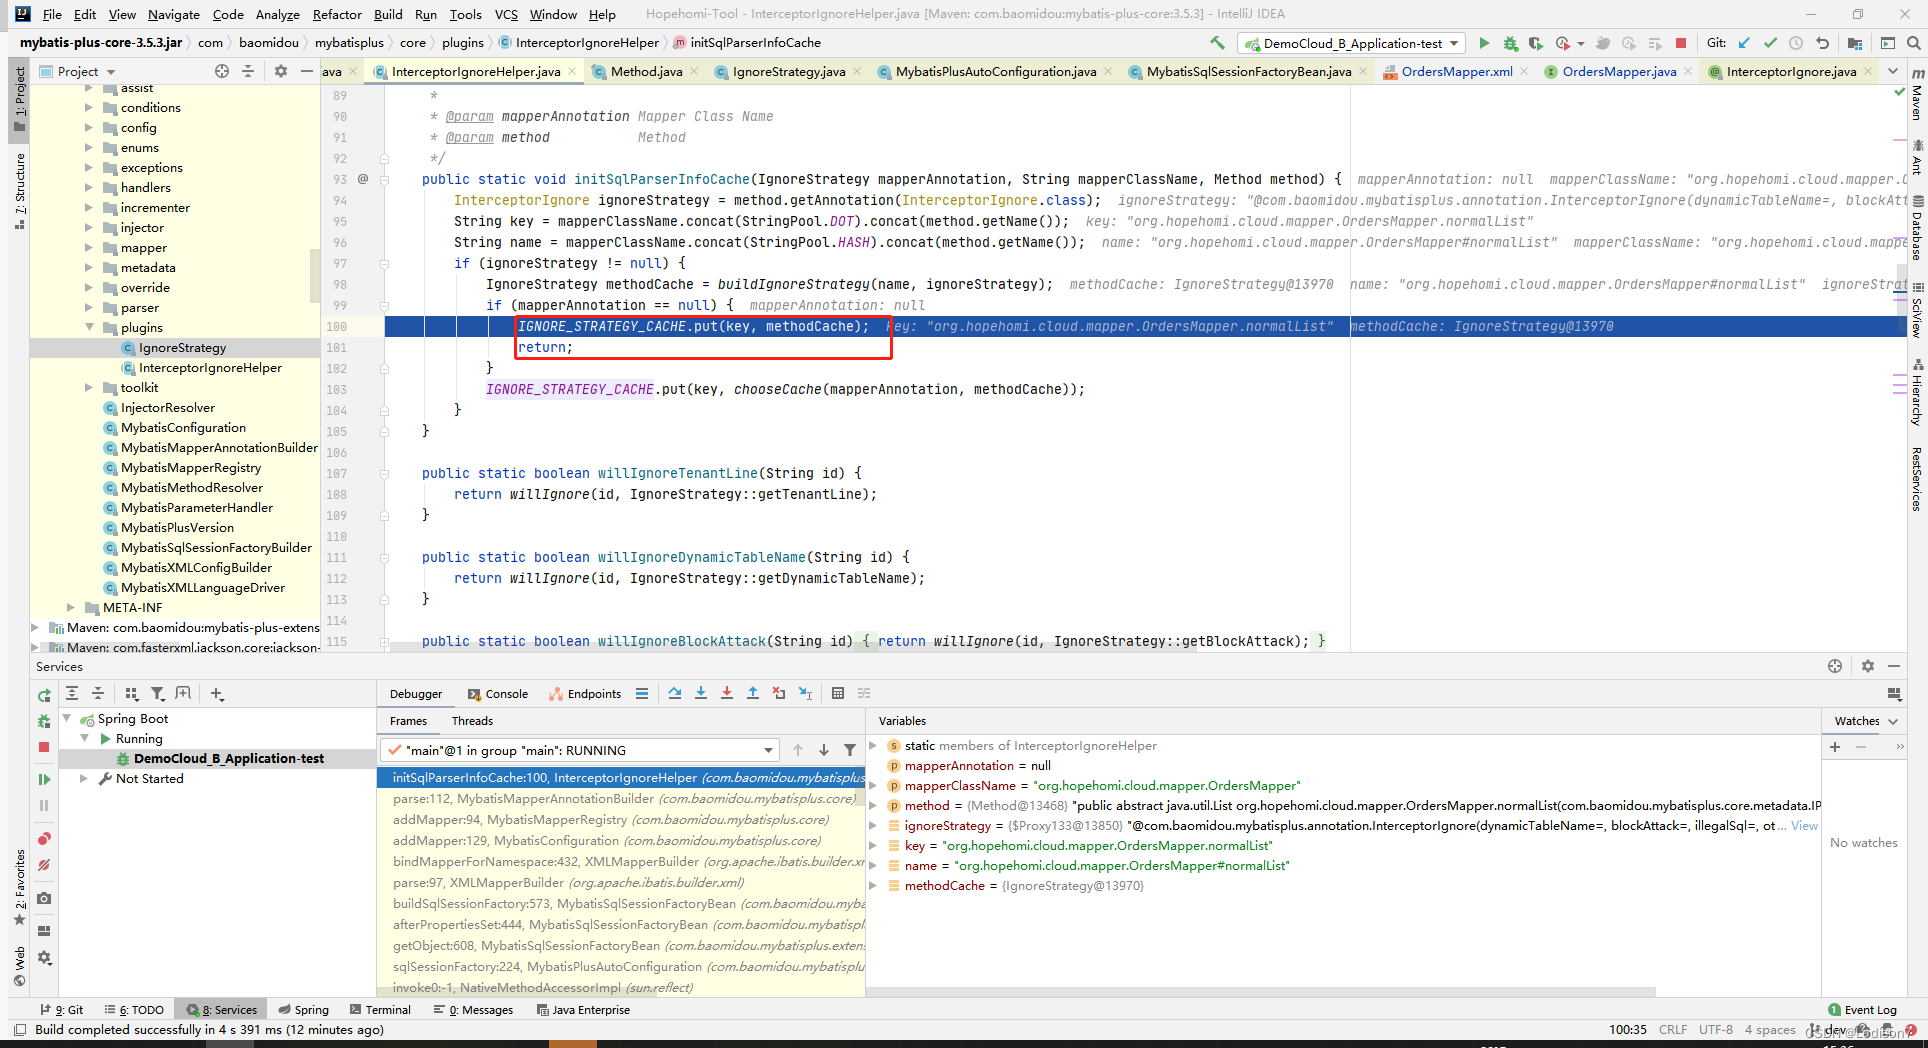Open Event Log in status bar
Image resolution: width=1928 pixels, height=1048 pixels.
tap(1862, 1009)
